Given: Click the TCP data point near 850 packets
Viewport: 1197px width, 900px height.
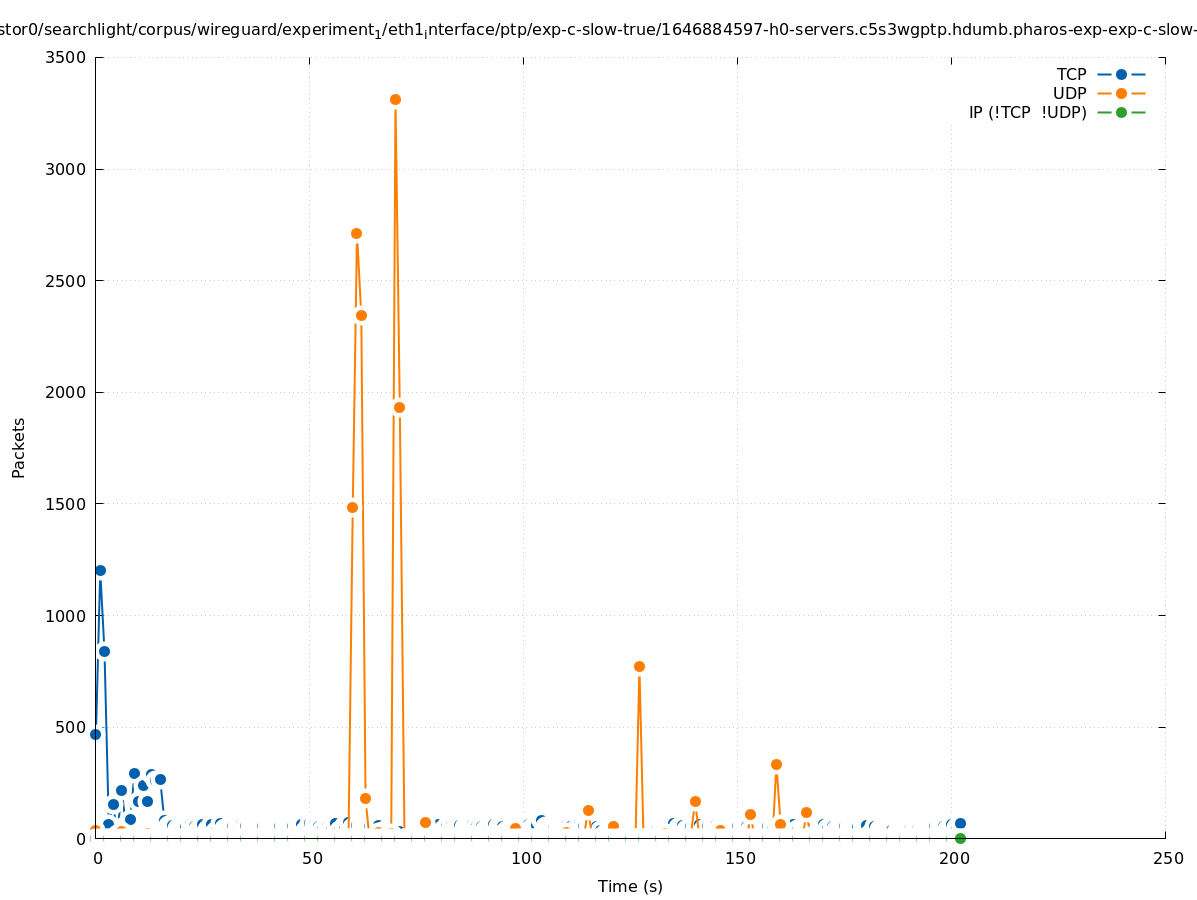Looking at the screenshot, I should 104,651.
